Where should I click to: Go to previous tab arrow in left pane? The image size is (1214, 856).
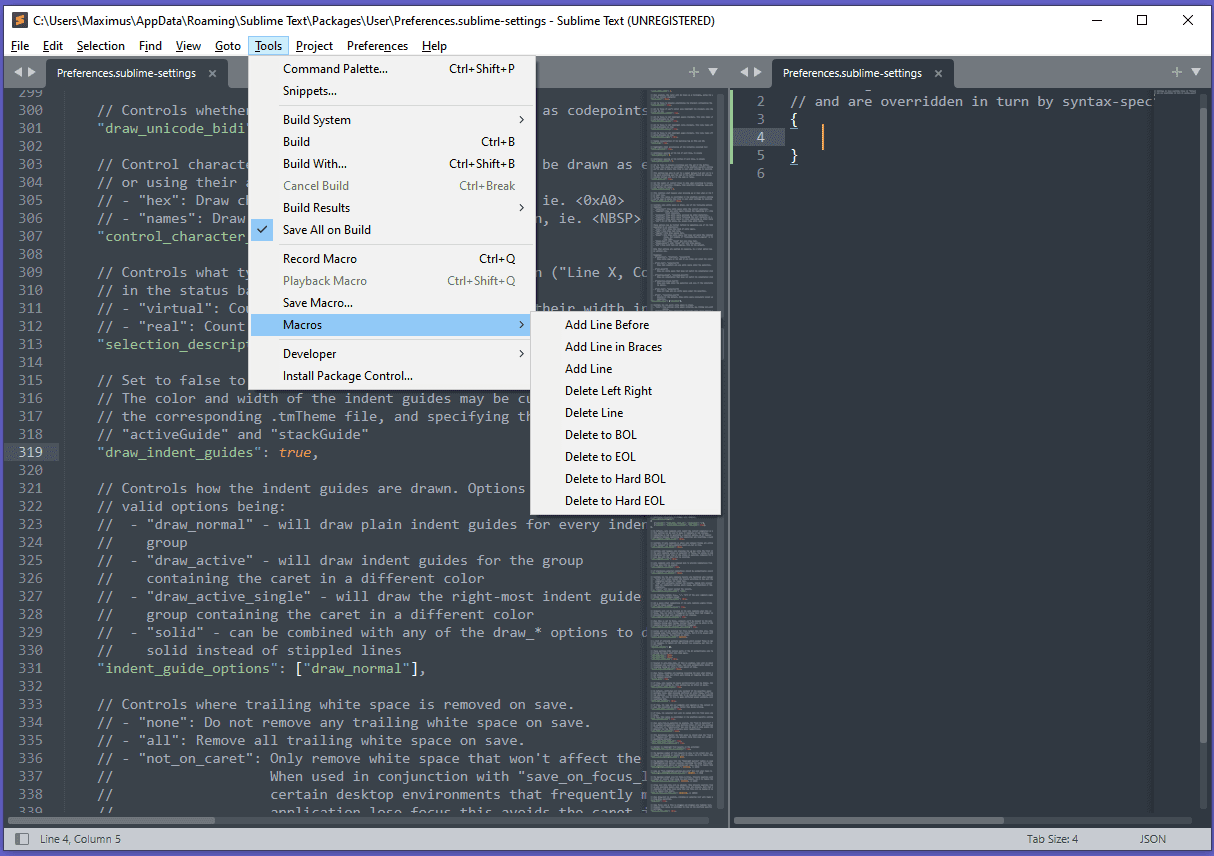point(17,72)
